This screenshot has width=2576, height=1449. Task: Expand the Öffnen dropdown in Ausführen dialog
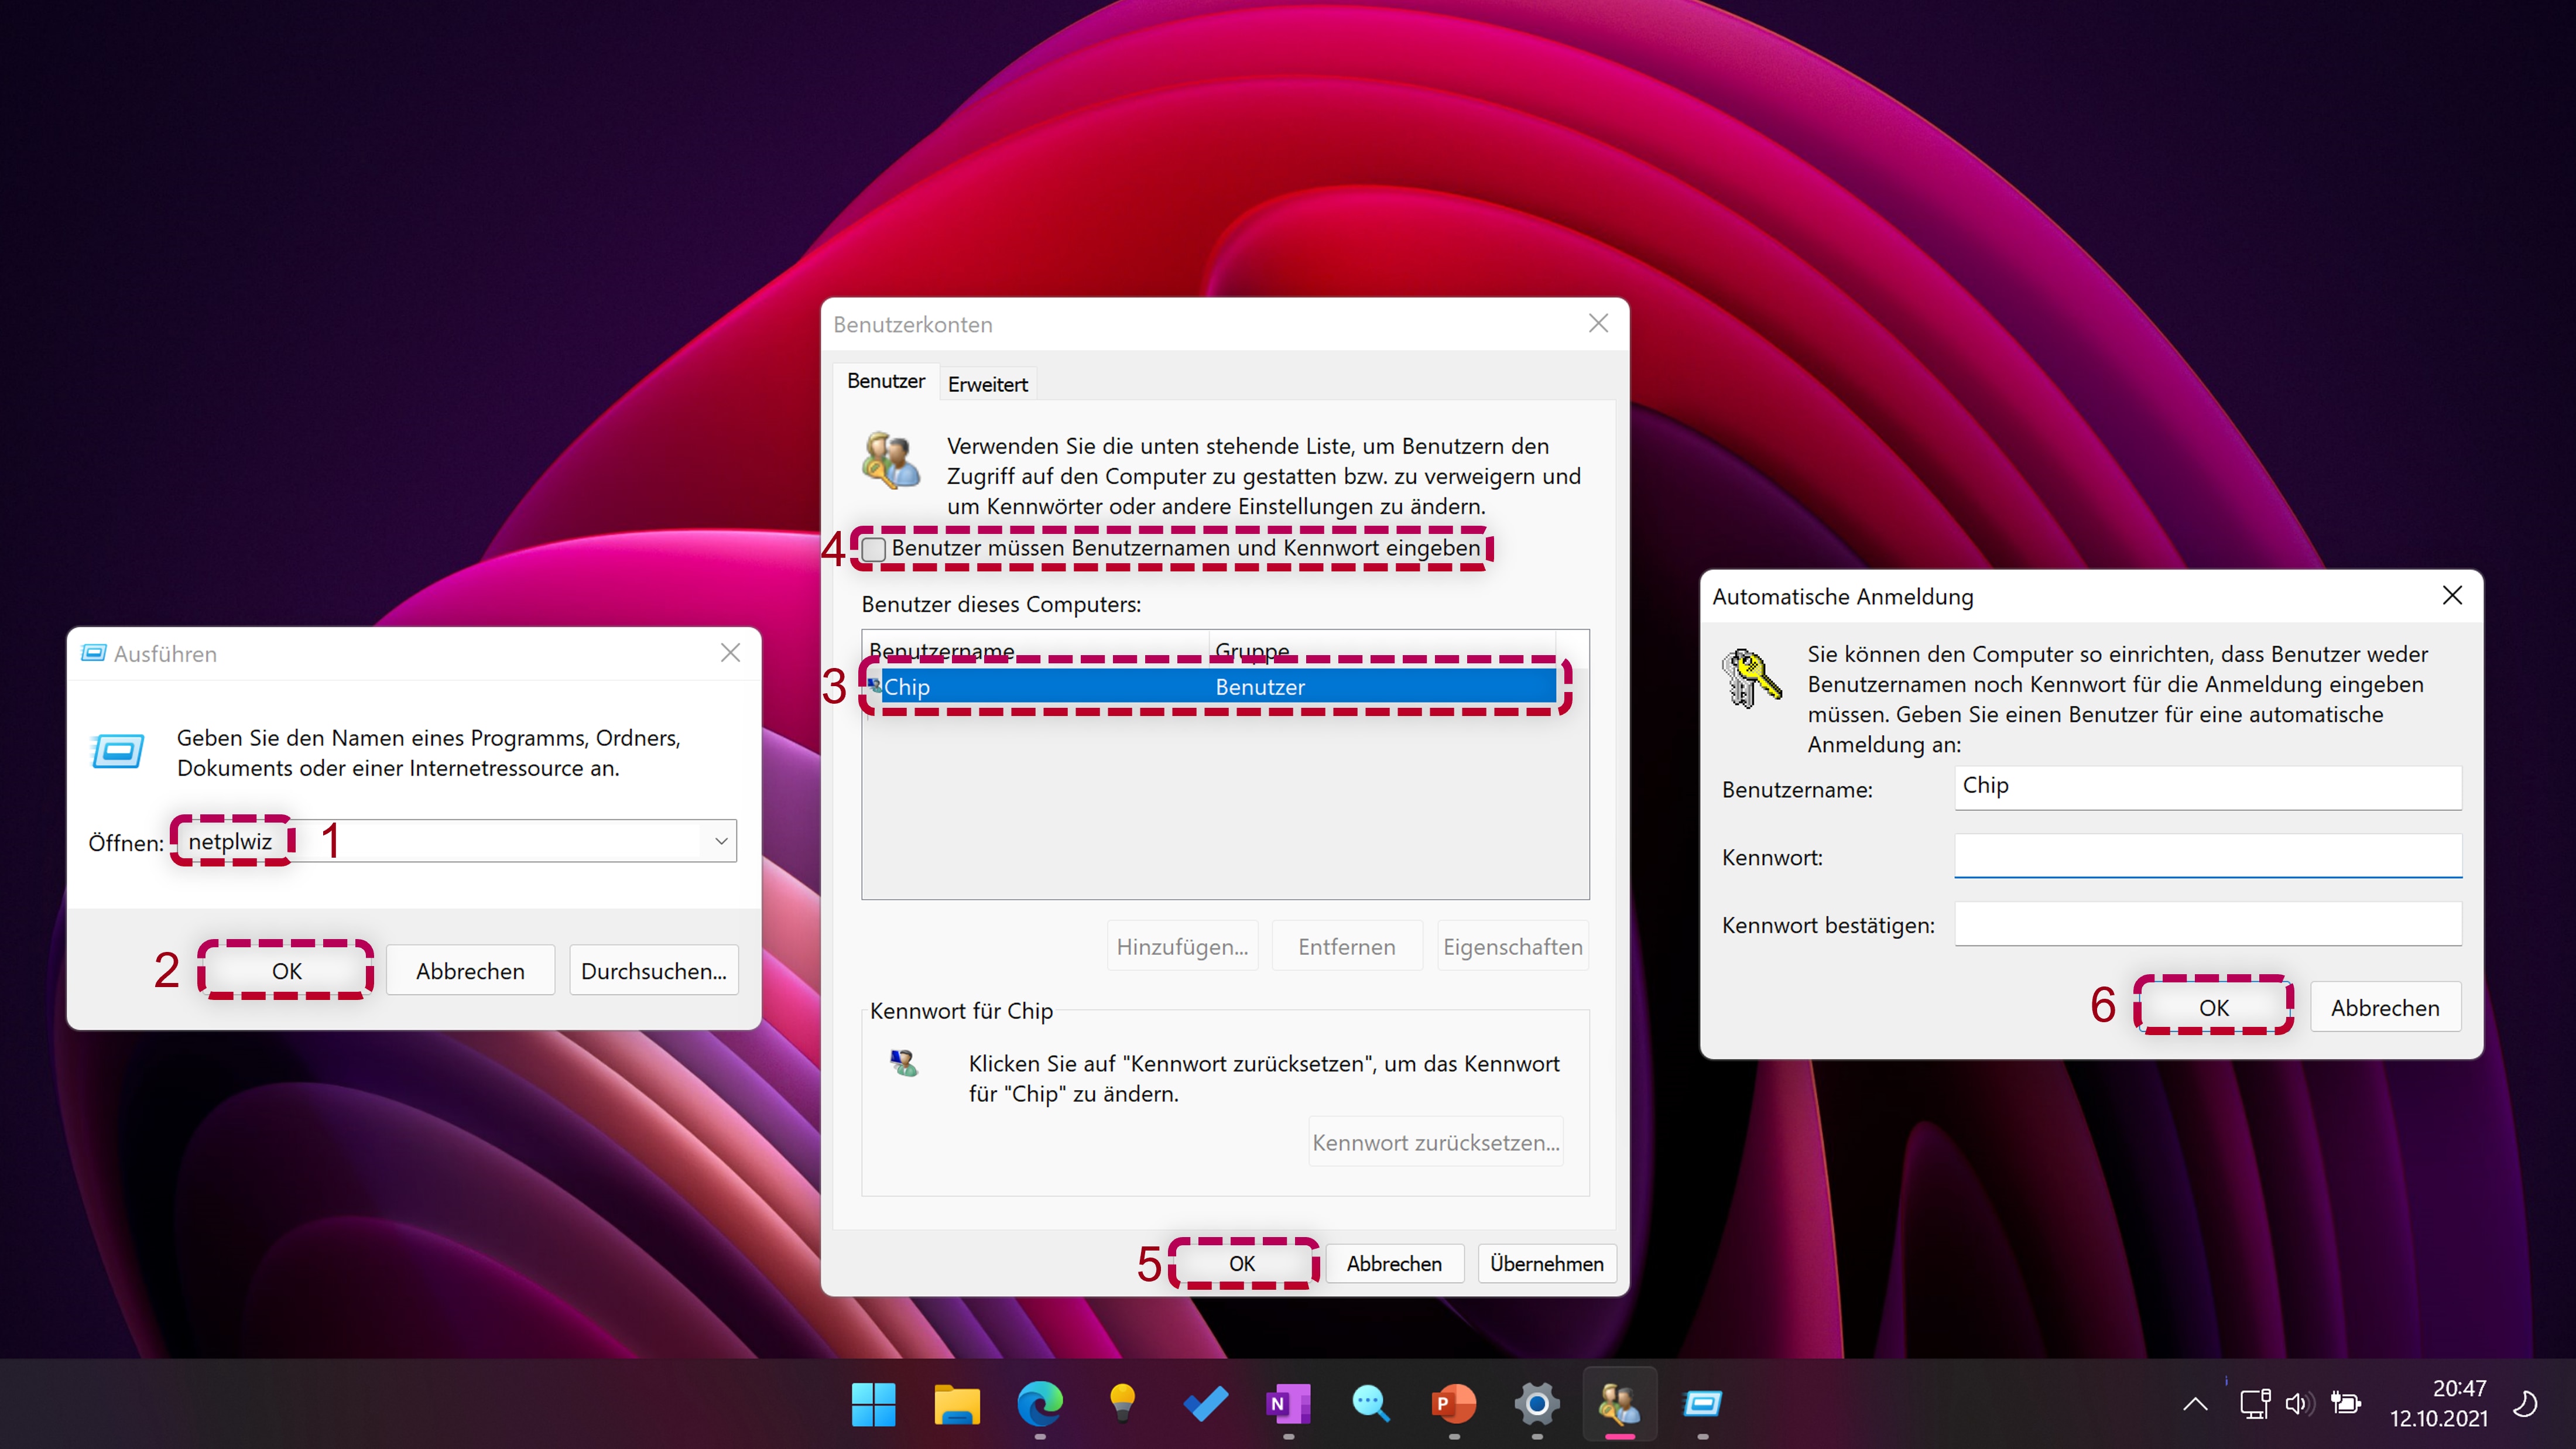click(x=722, y=840)
